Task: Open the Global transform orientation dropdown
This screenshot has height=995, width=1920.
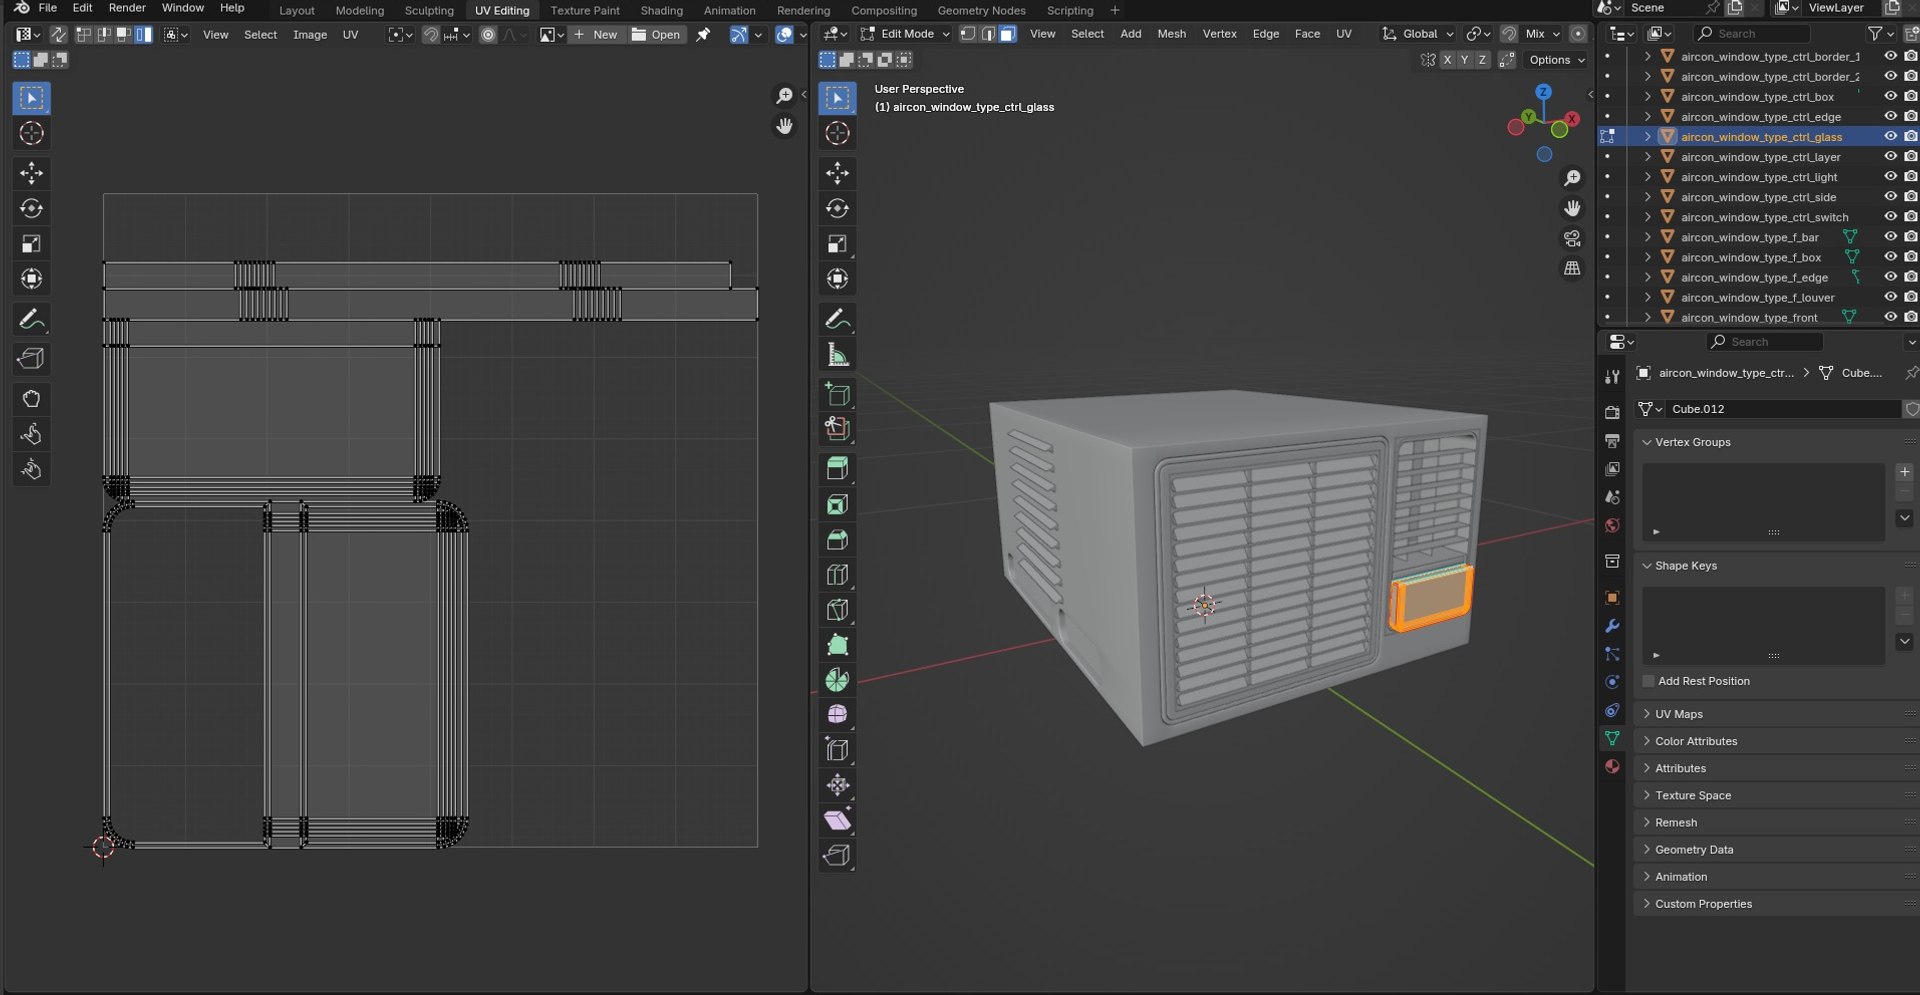Action: tap(1417, 34)
